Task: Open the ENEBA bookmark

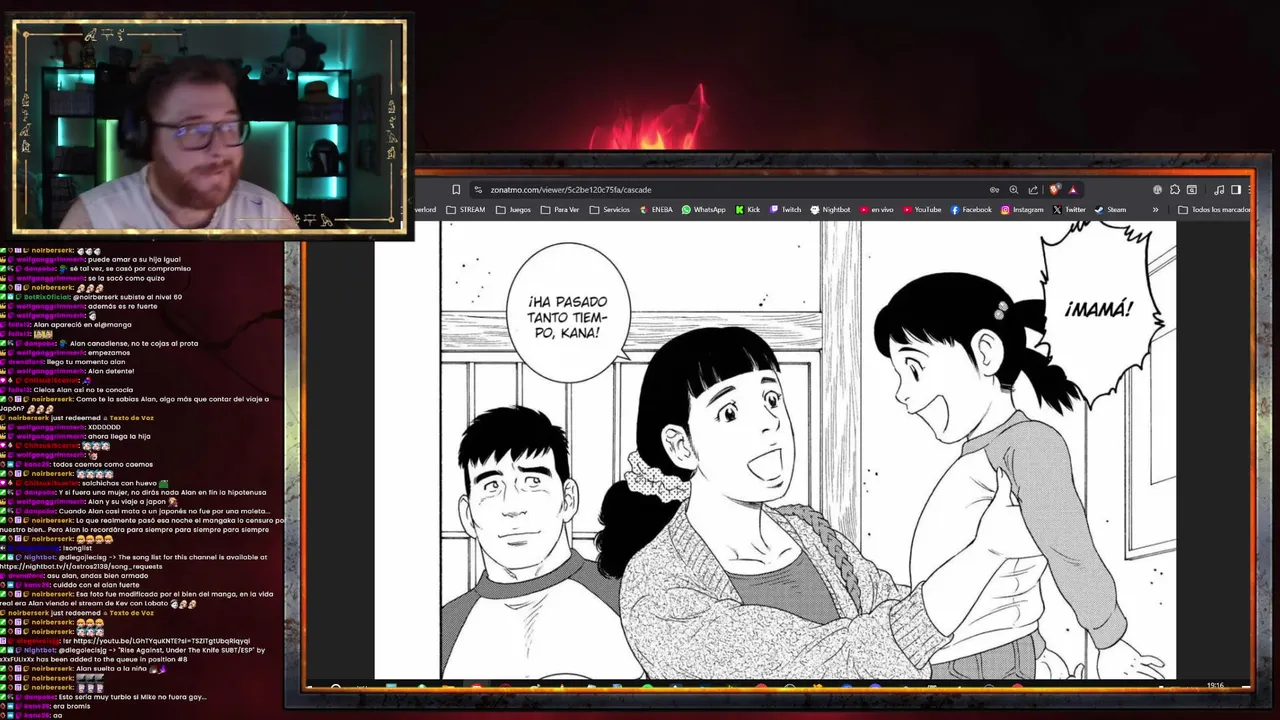Action: 656,210
